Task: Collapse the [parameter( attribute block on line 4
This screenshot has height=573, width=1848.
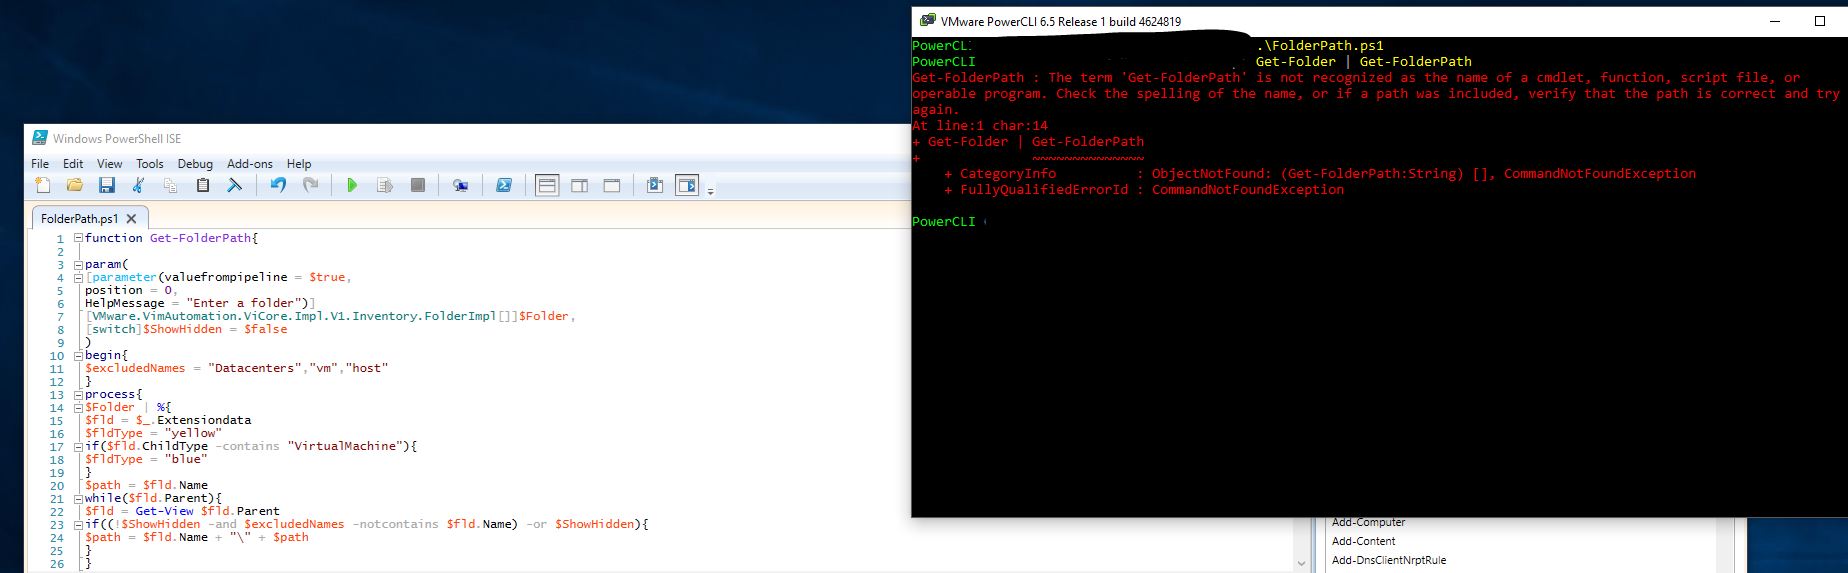Action: click(x=78, y=277)
